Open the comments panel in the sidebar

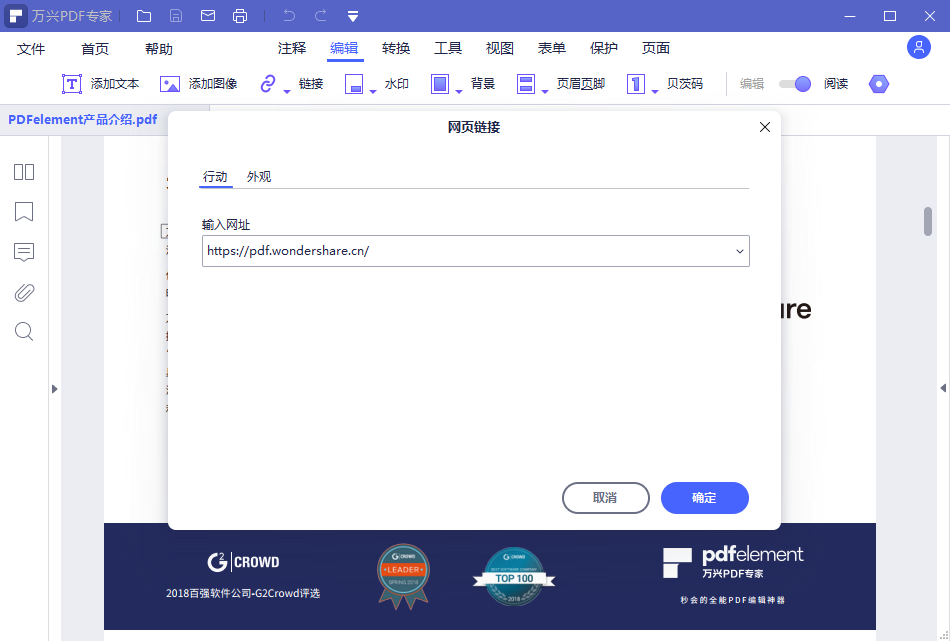pos(23,252)
